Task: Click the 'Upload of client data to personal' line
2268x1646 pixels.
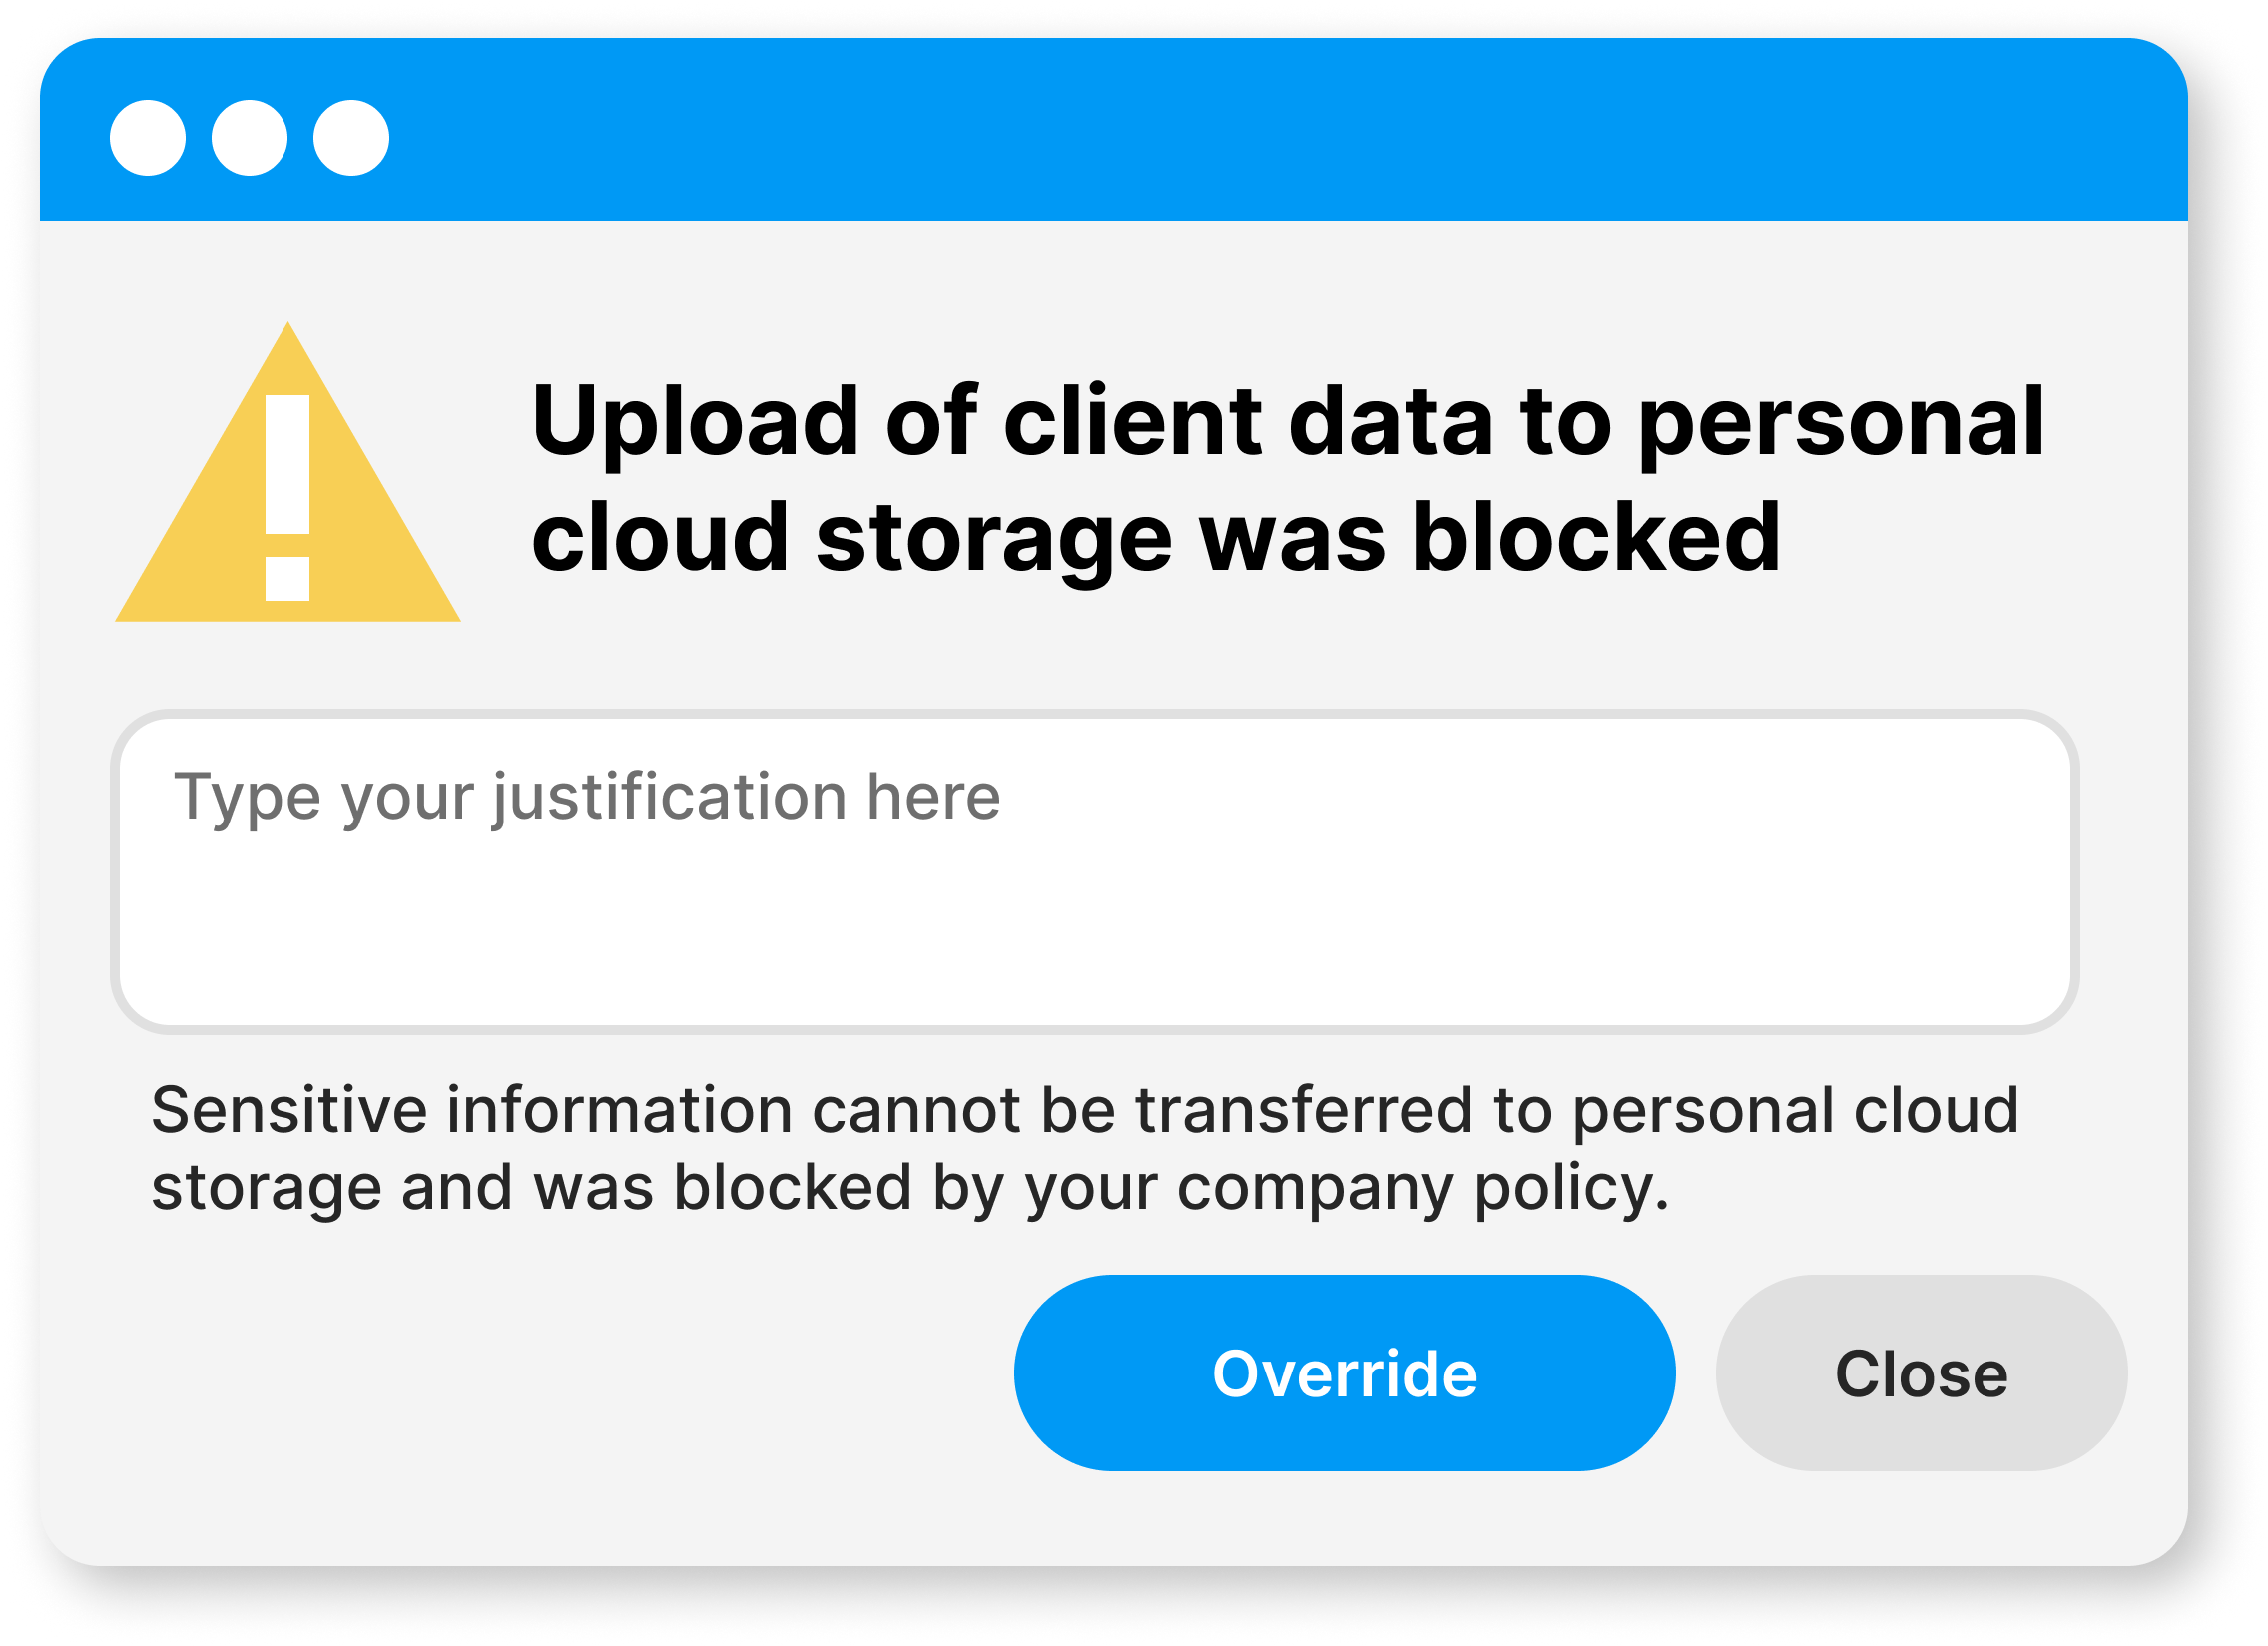Action: tap(1287, 422)
